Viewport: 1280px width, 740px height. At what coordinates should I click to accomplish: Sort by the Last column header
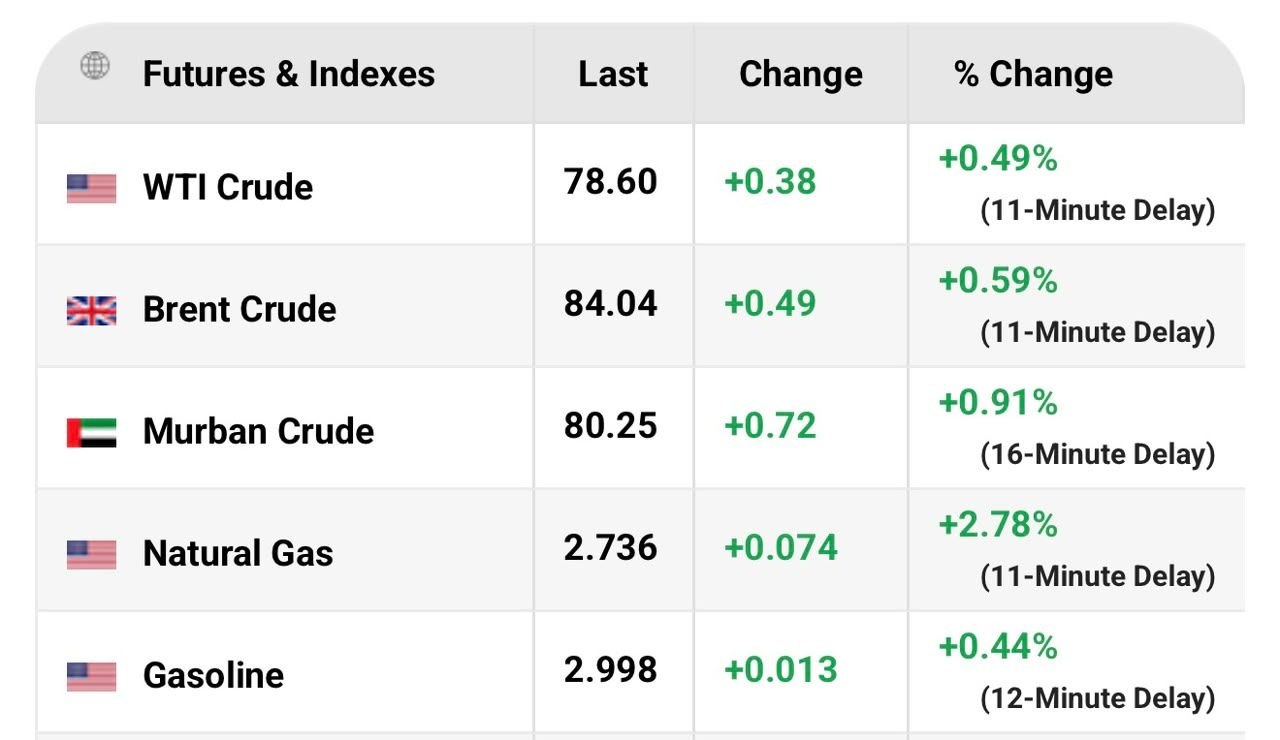tap(613, 74)
